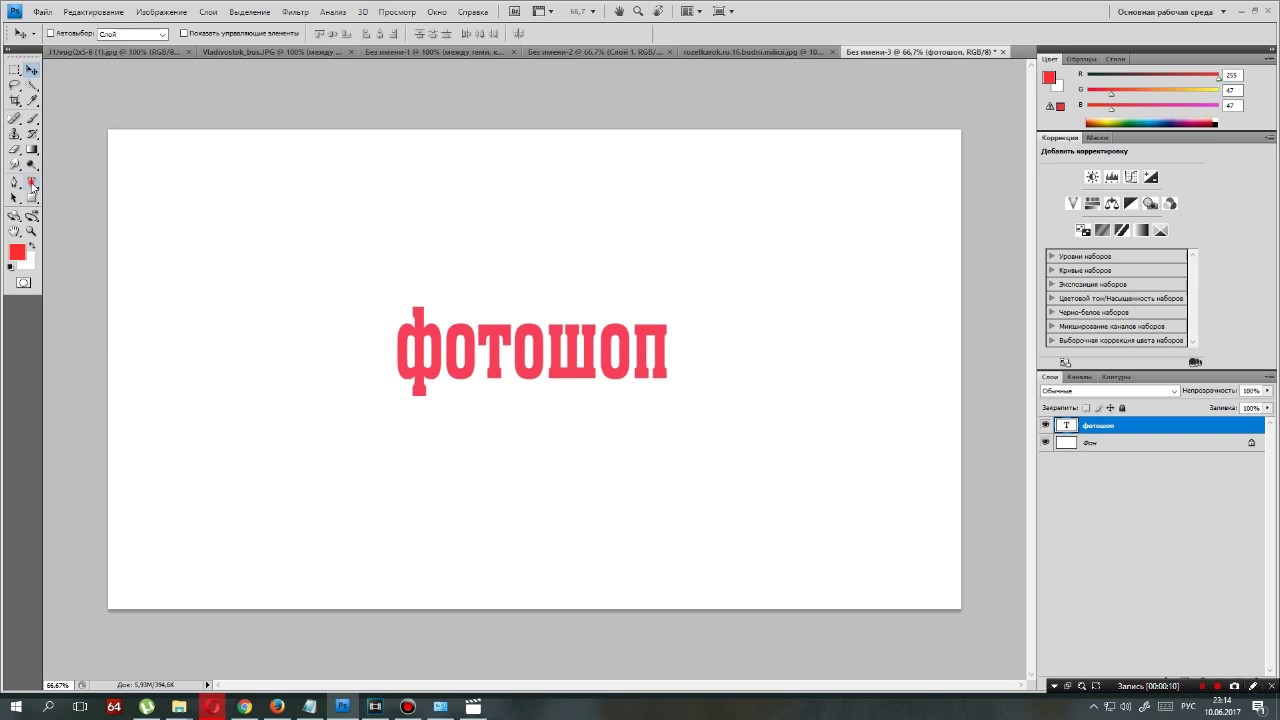The height and width of the screenshot is (720, 1280).
Task: Click the zoom percentage field 66,67%
Action: [57, 685]
